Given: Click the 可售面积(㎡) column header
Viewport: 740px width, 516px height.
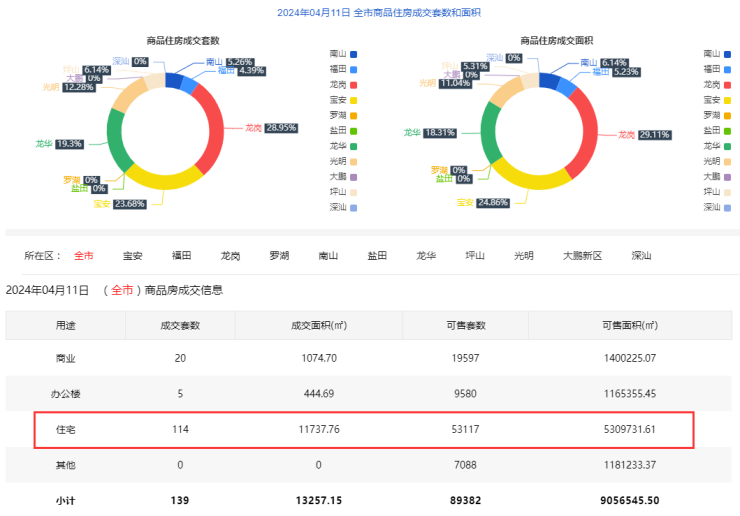Looking at the screenshot, I should point(629,325).
